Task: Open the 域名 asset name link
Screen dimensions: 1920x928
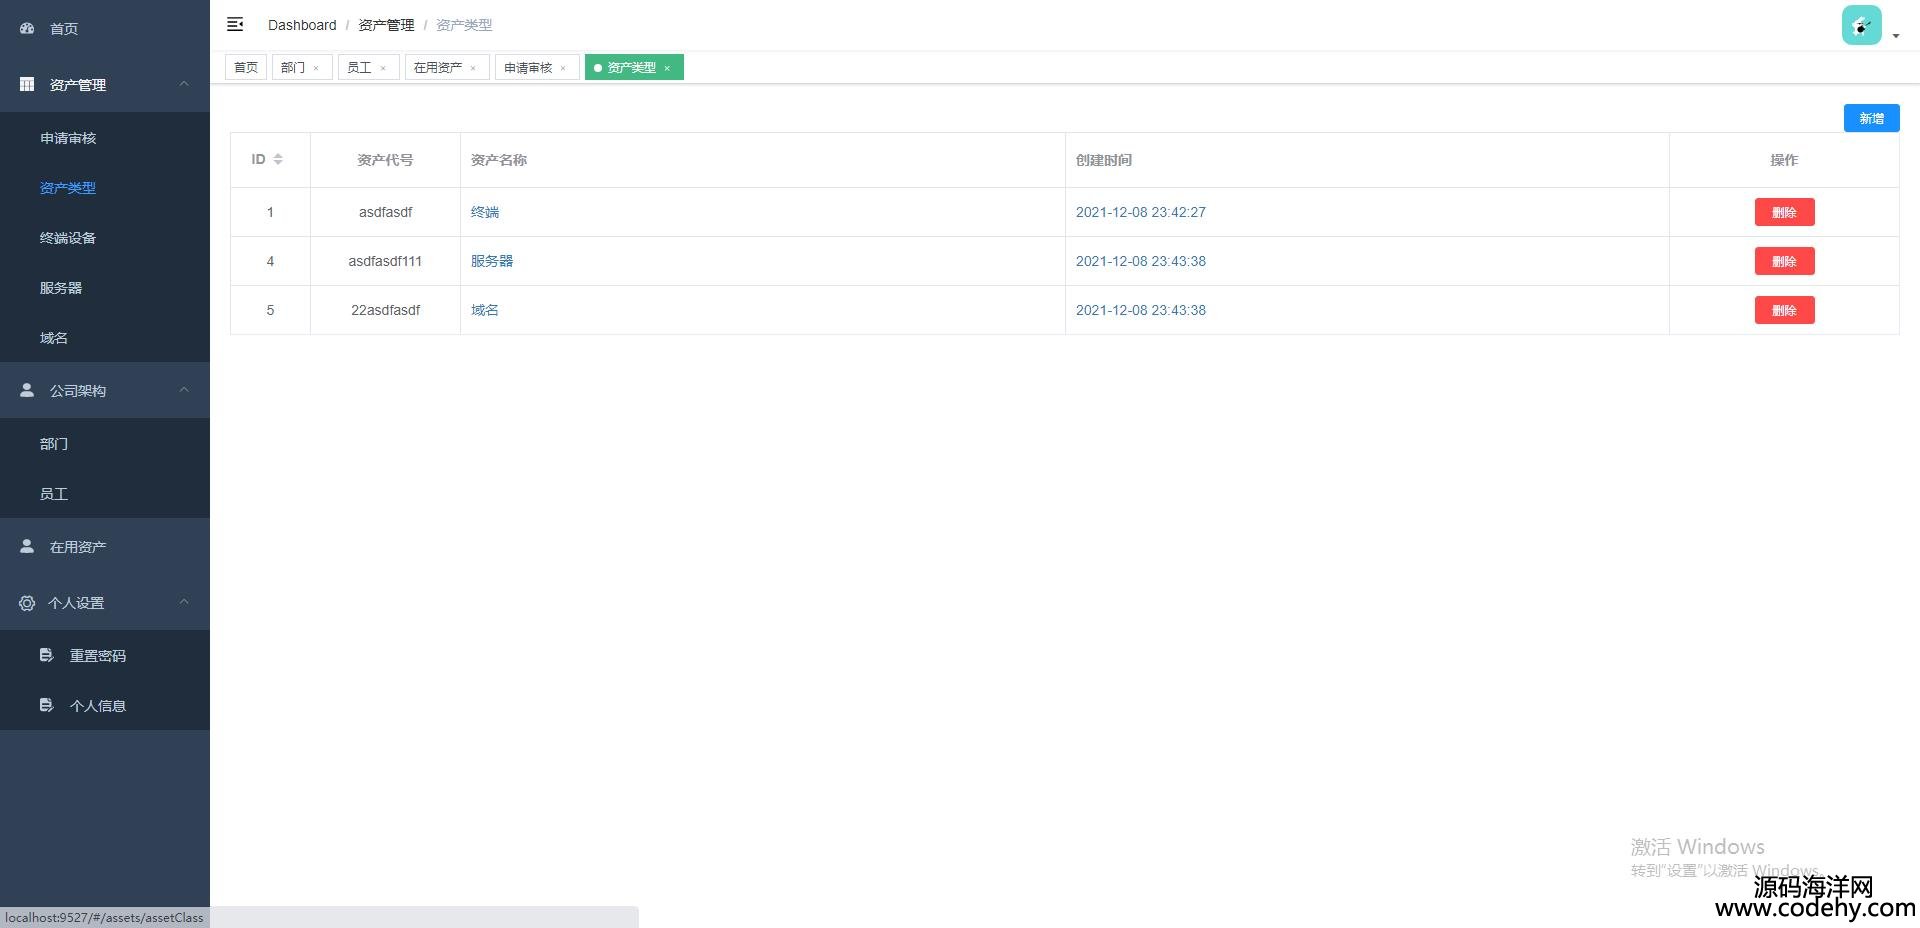Action: pos(485,310)
